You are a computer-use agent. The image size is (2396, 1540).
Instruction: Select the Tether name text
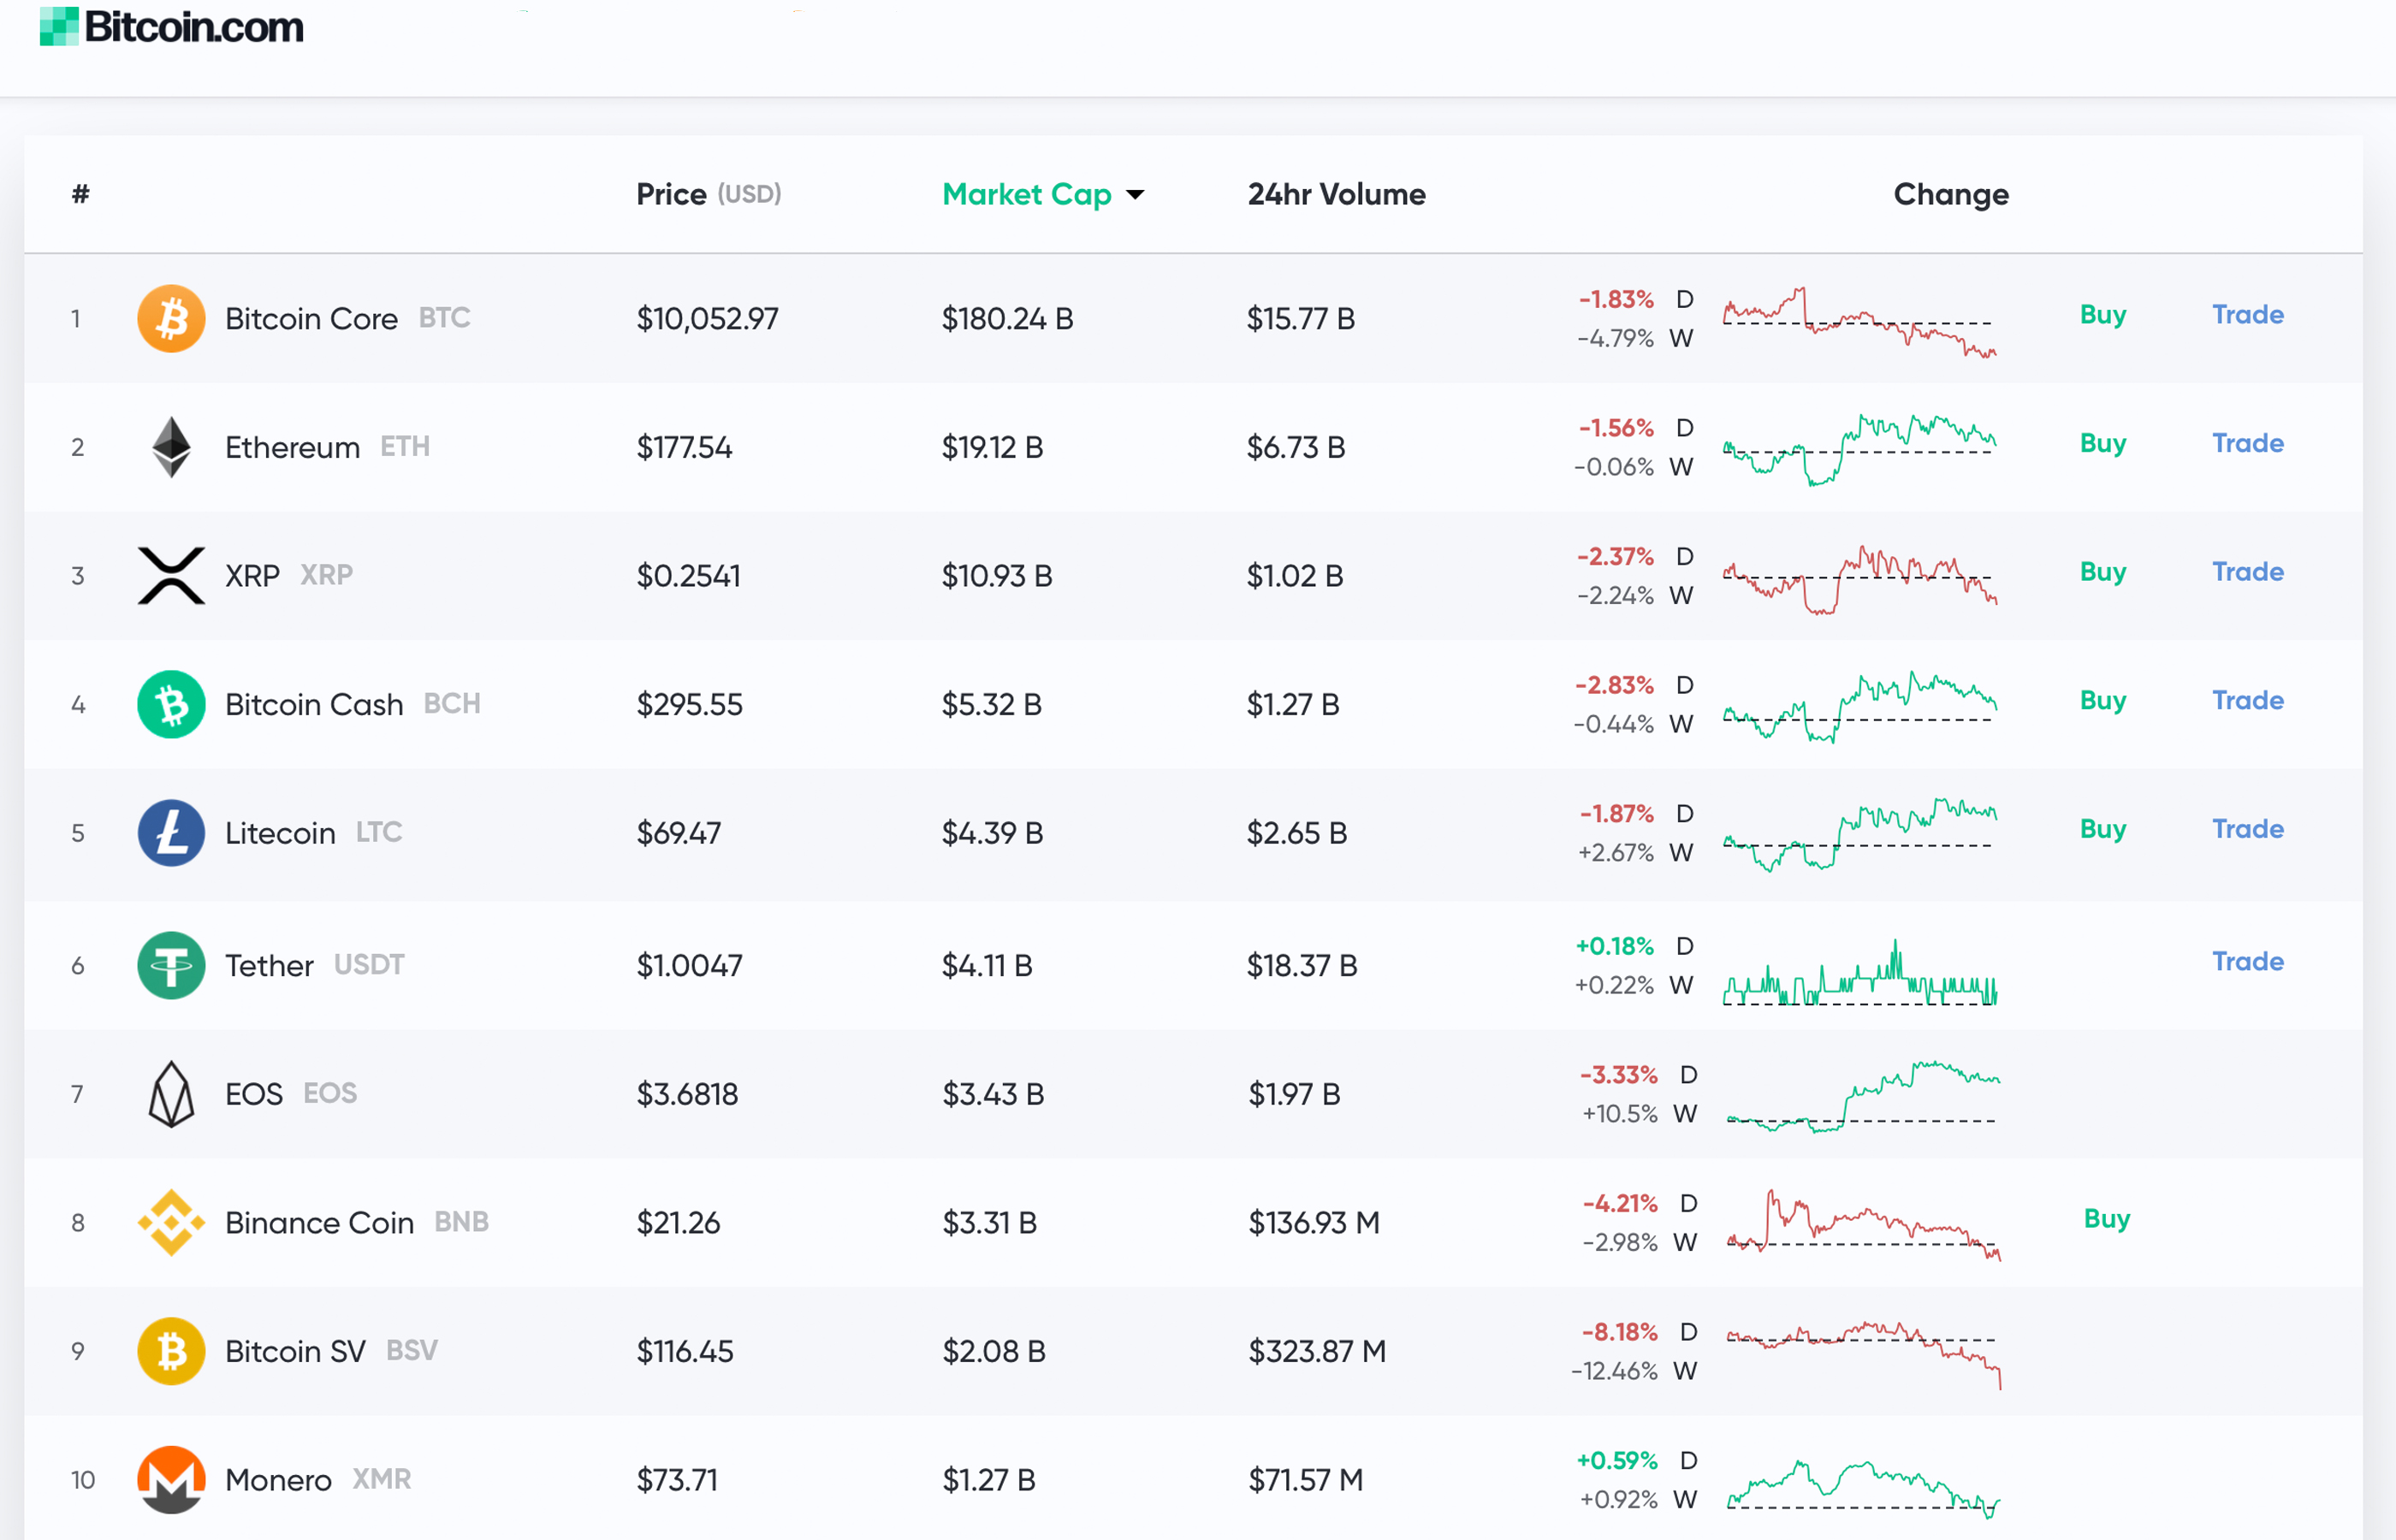(x=269, y=965)
